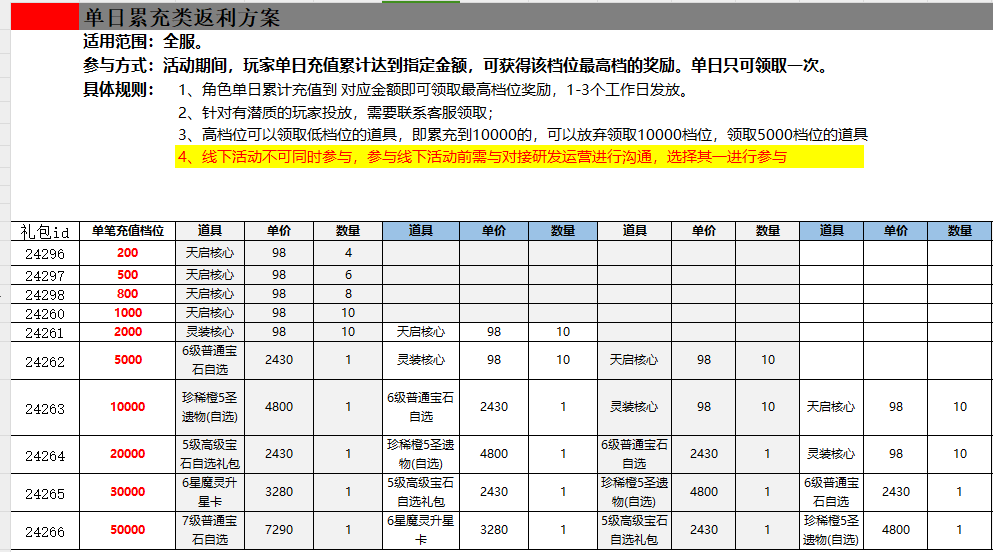Click quantity 4 in the 200 row
The height and width of the screenshot is (552, 993).
[348, 253]
